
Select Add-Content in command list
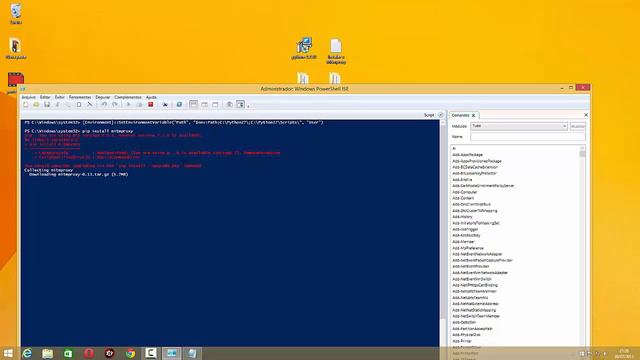(x=463, y=198)
